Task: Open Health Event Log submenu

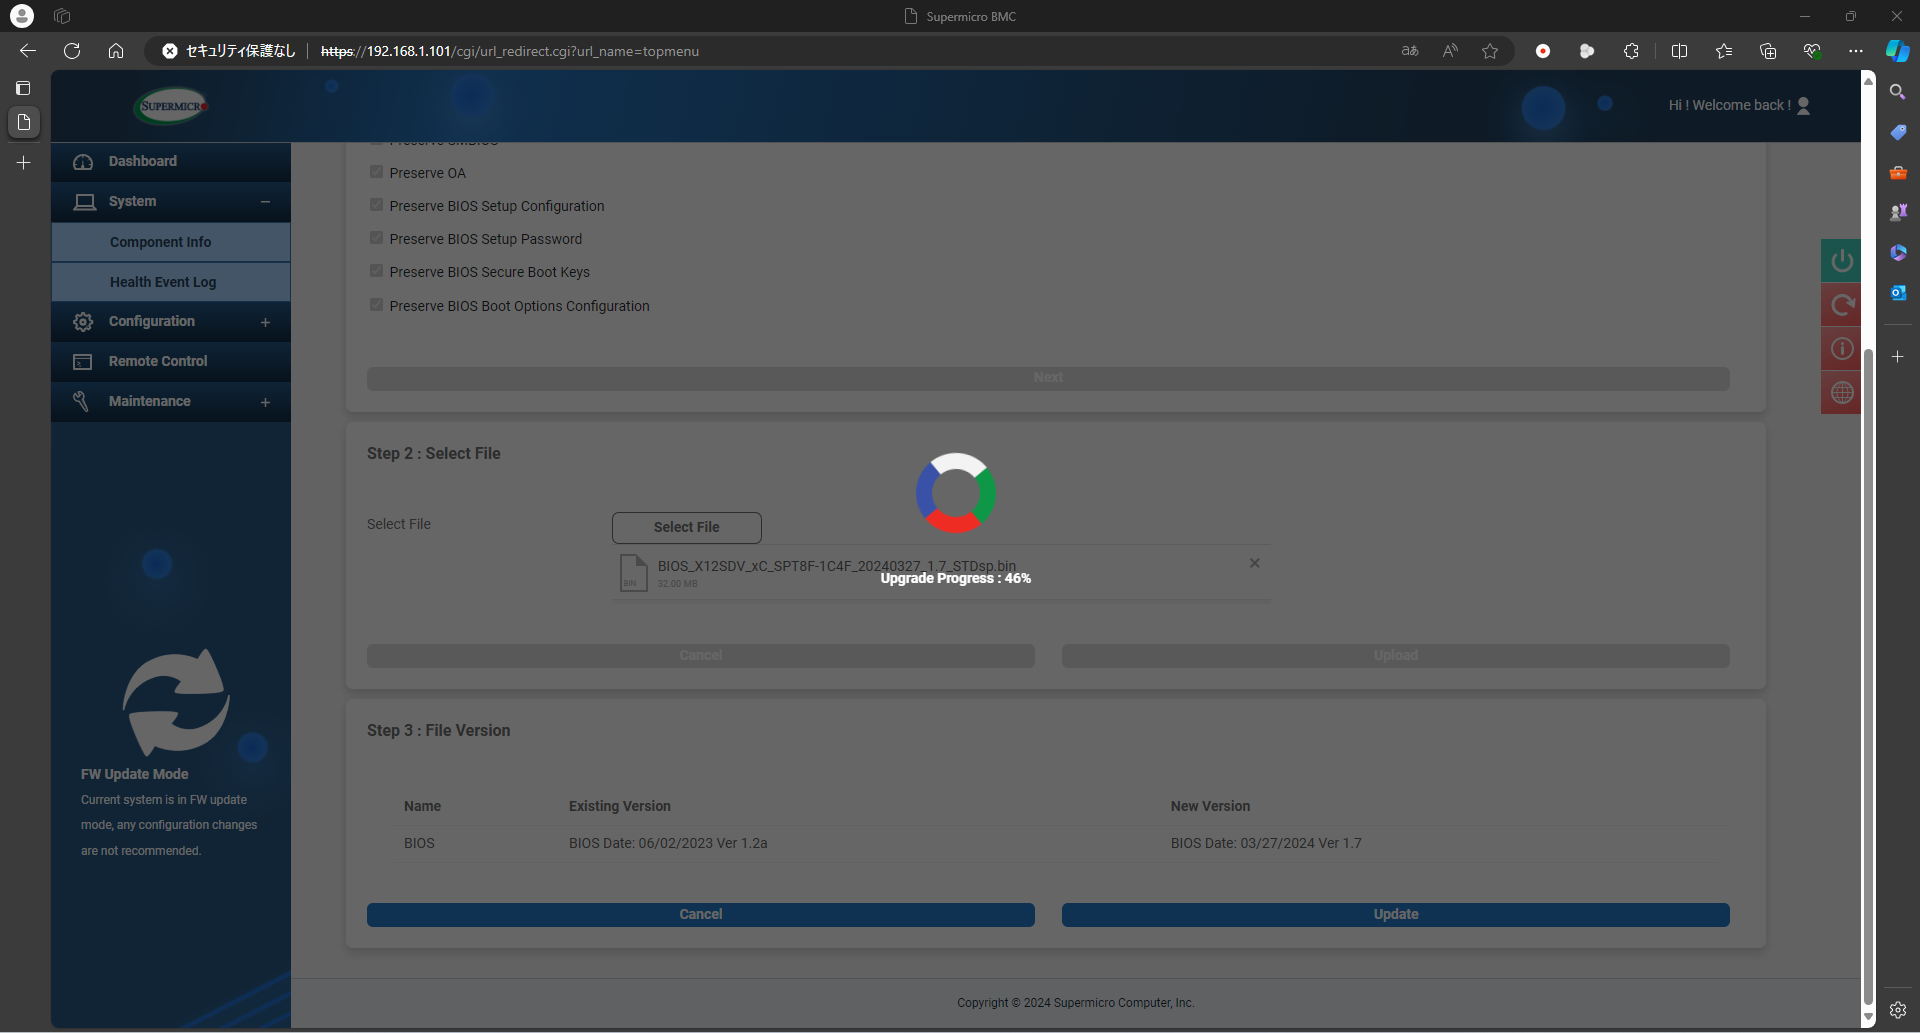Action: tap(171, 282)
